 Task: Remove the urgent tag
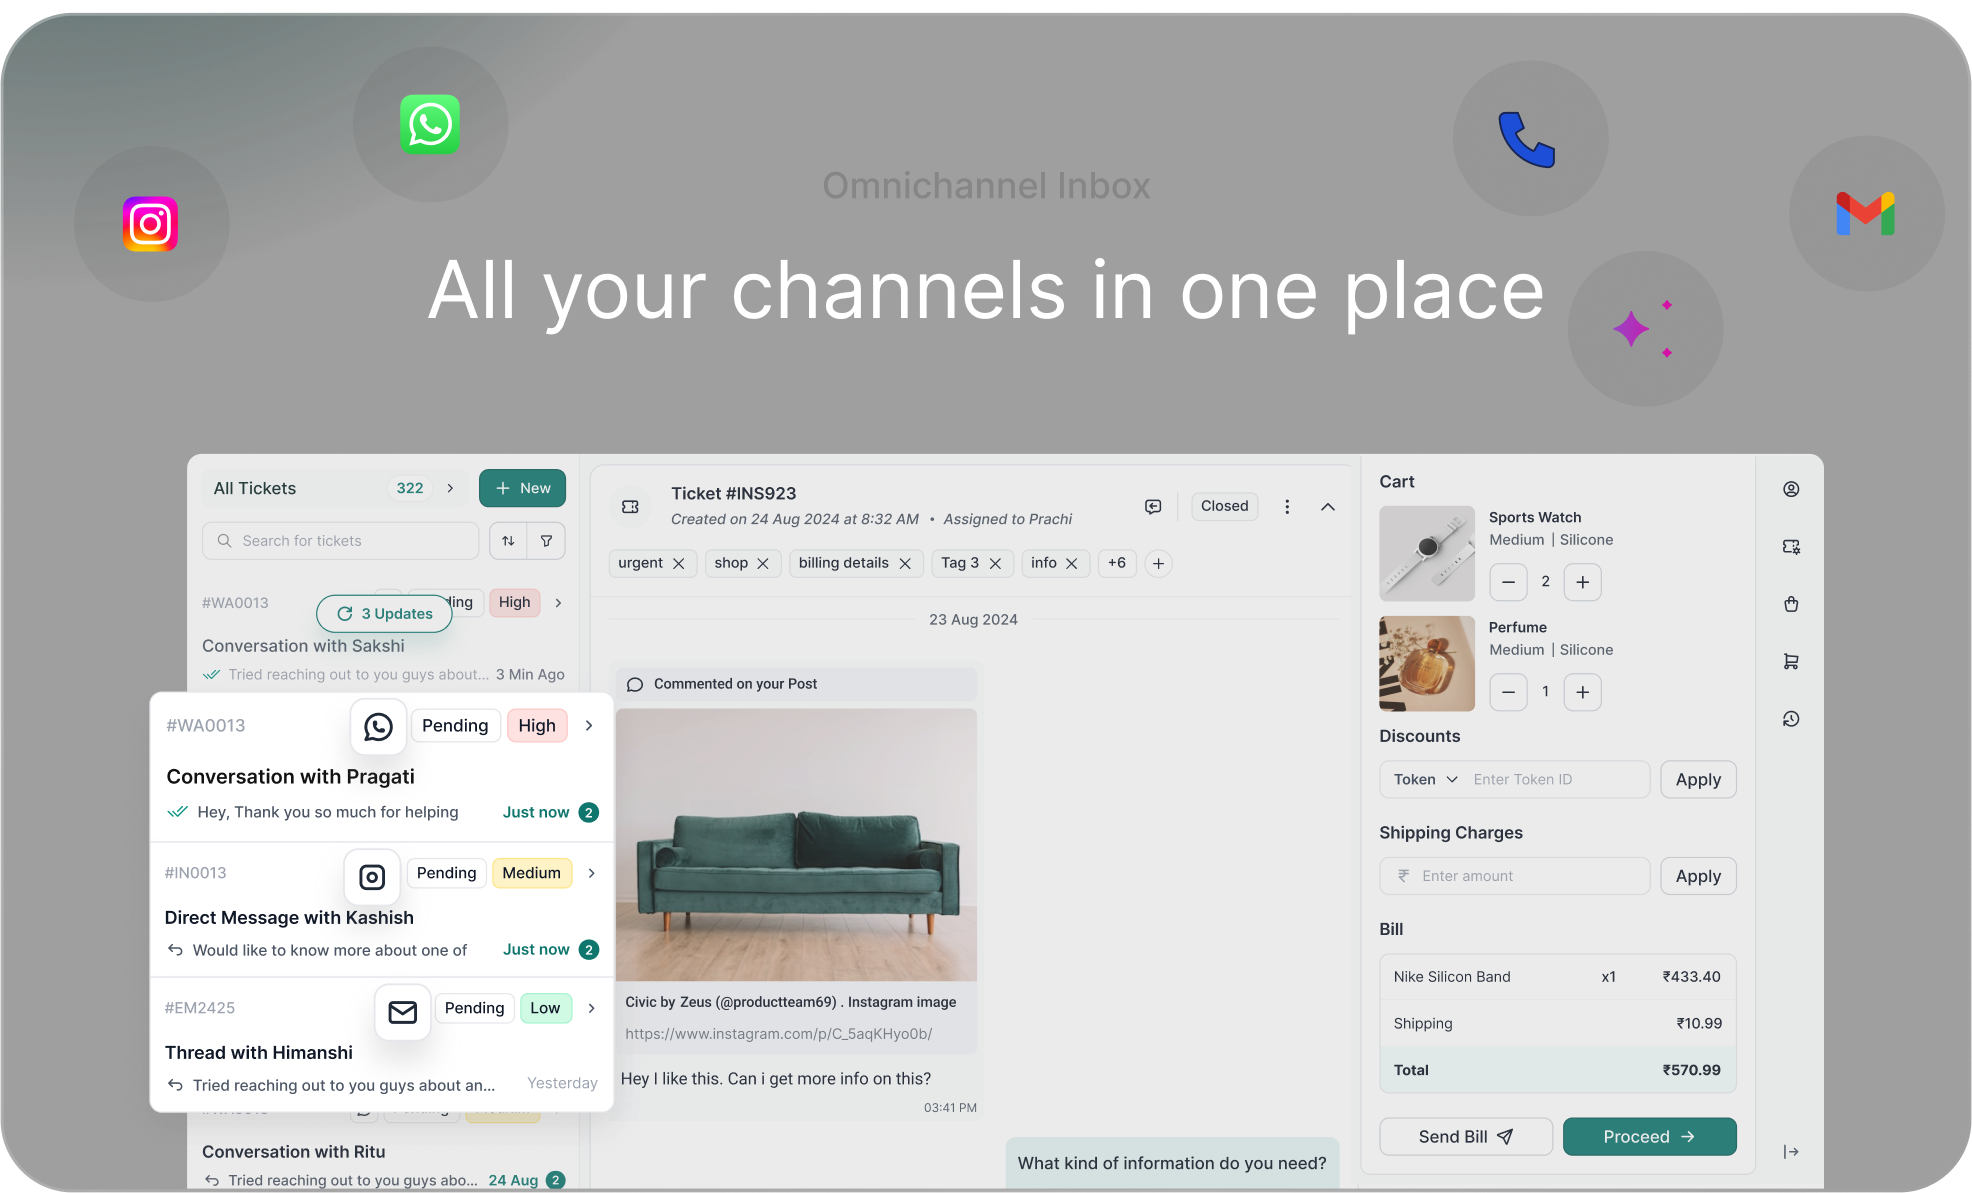pyautogui.click(x=679, y=564)
